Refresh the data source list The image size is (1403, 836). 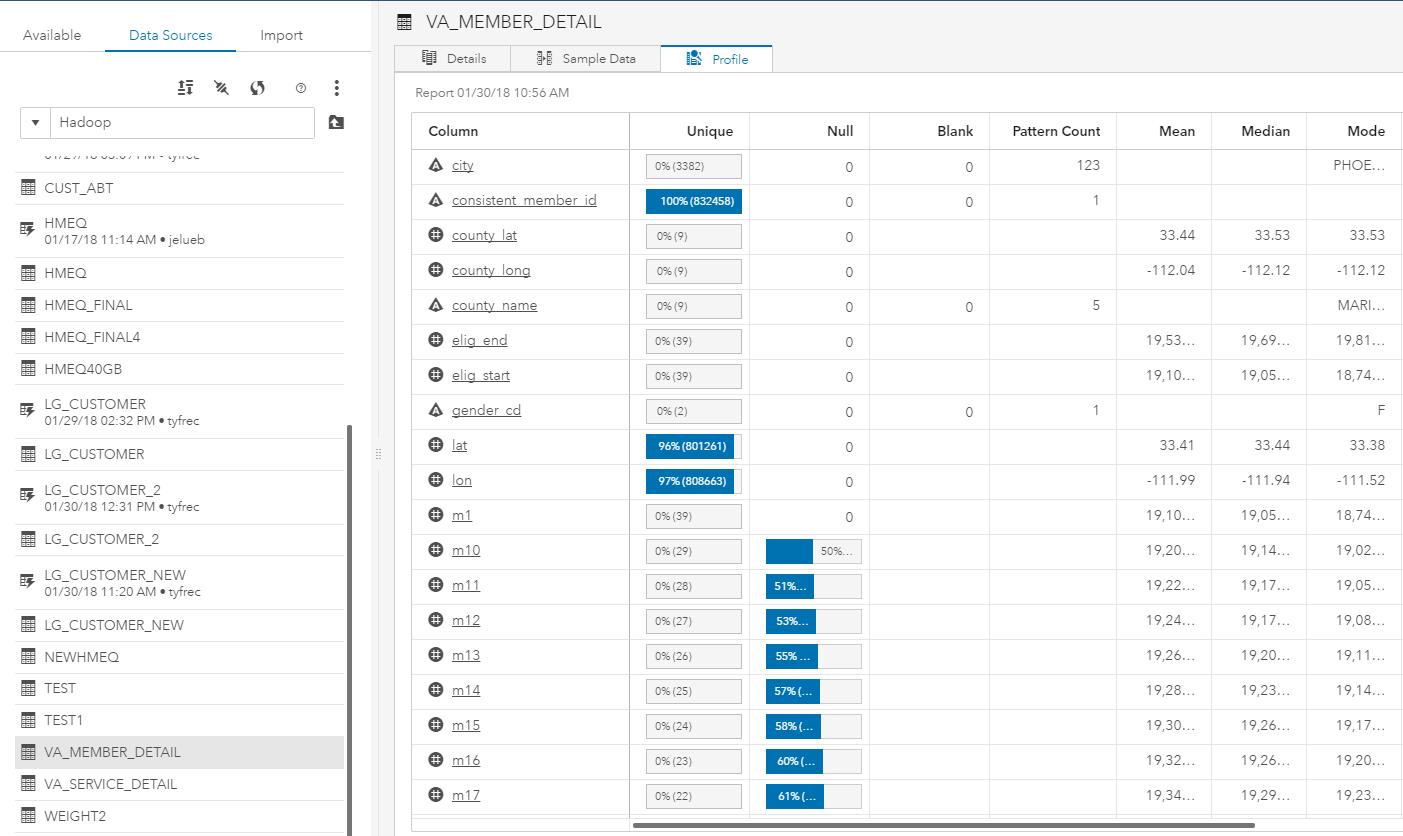tap(257, 88)
